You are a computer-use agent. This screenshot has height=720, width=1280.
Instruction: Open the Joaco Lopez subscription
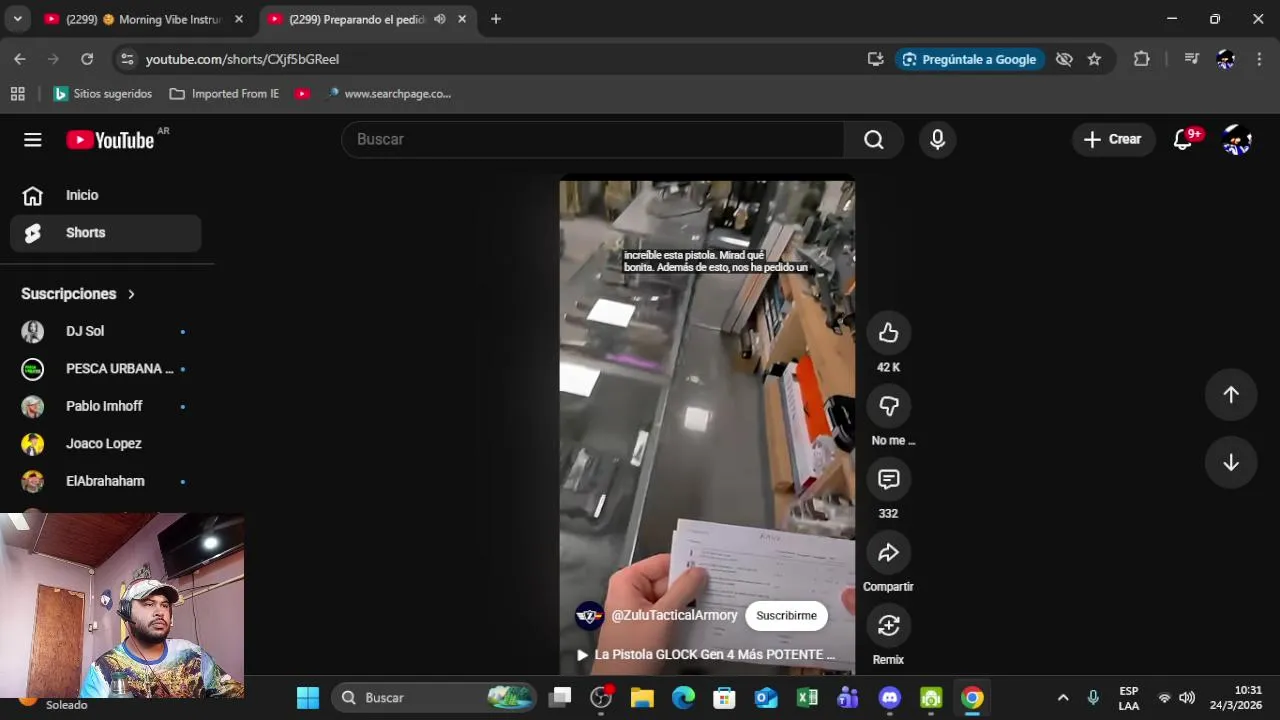[x=106, y=444]
